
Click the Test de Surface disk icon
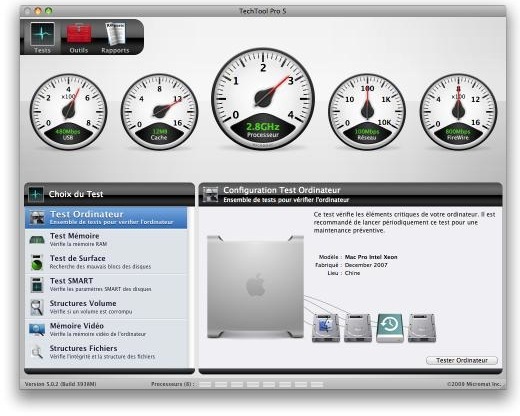pyautogui.click(x=37, y=262)
